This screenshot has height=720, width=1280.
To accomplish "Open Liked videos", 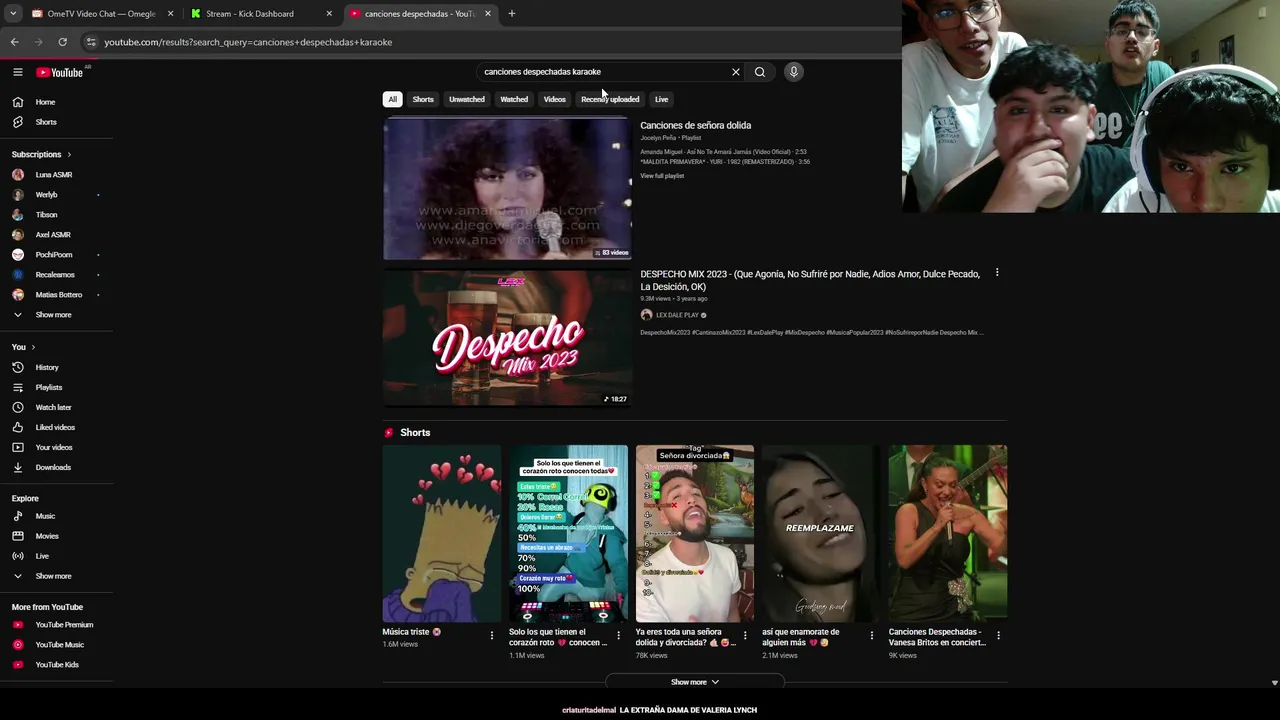I will point(55,427).
